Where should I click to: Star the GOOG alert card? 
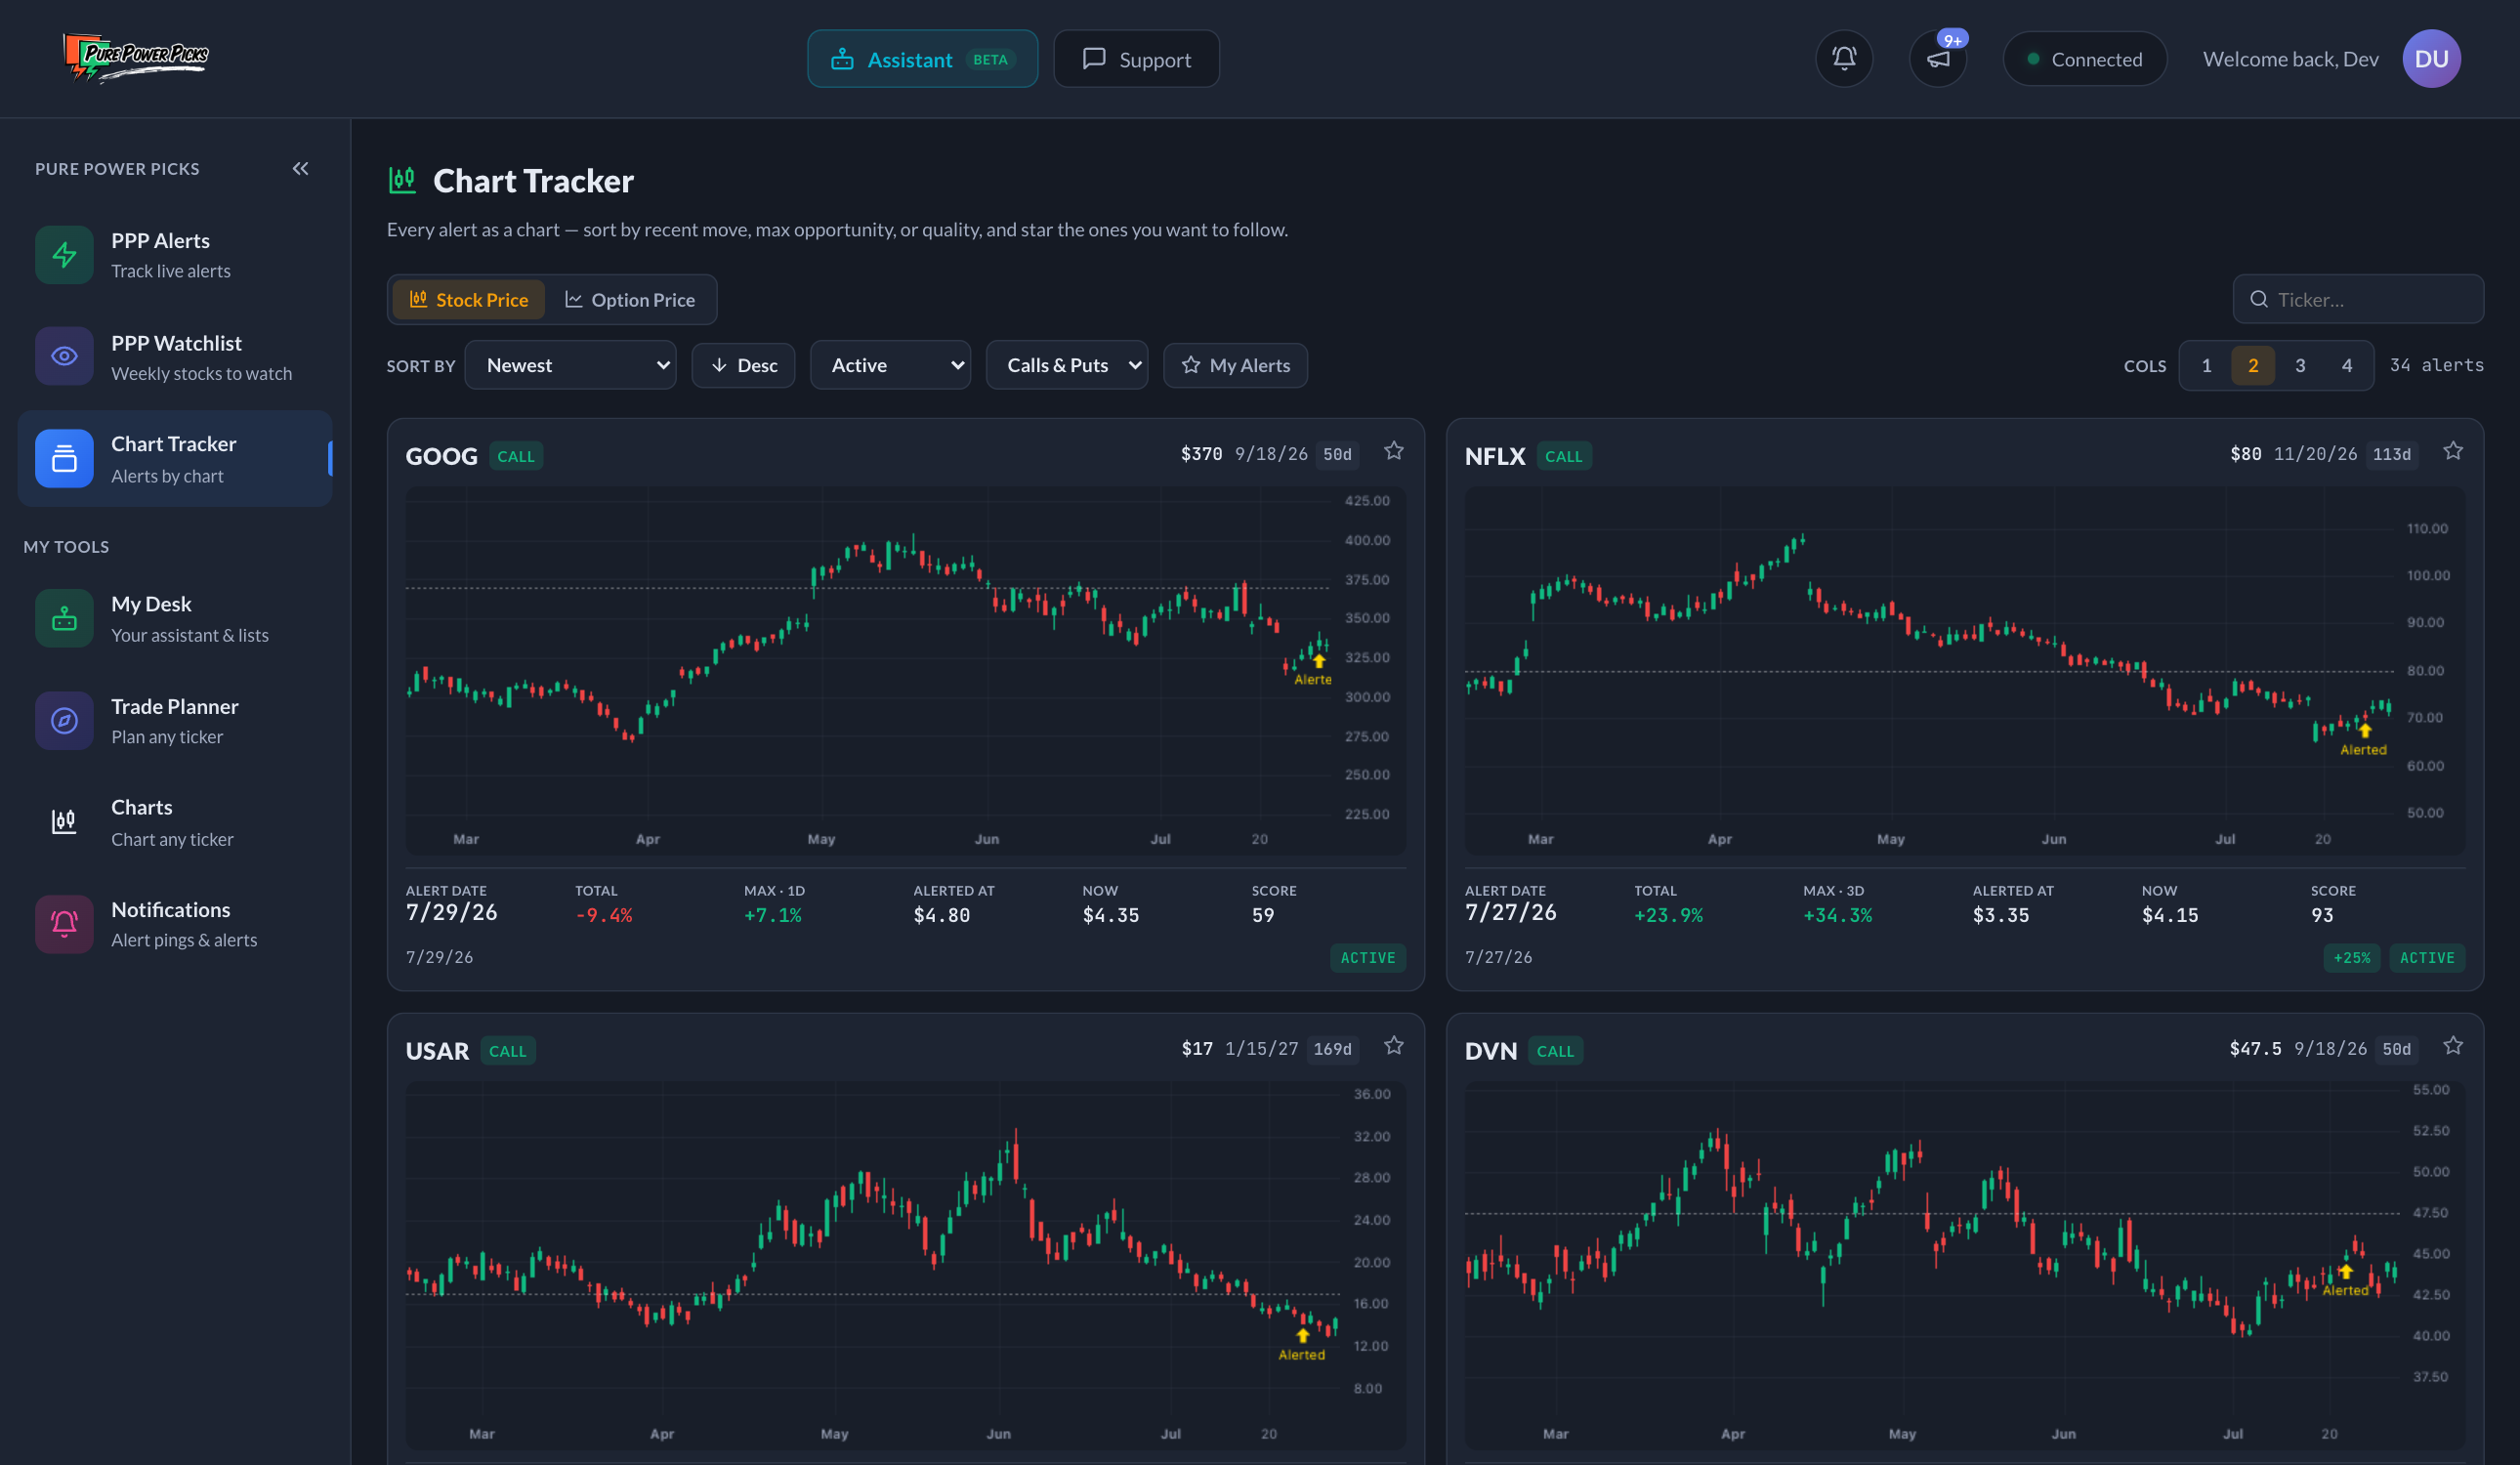[1393, 451]
